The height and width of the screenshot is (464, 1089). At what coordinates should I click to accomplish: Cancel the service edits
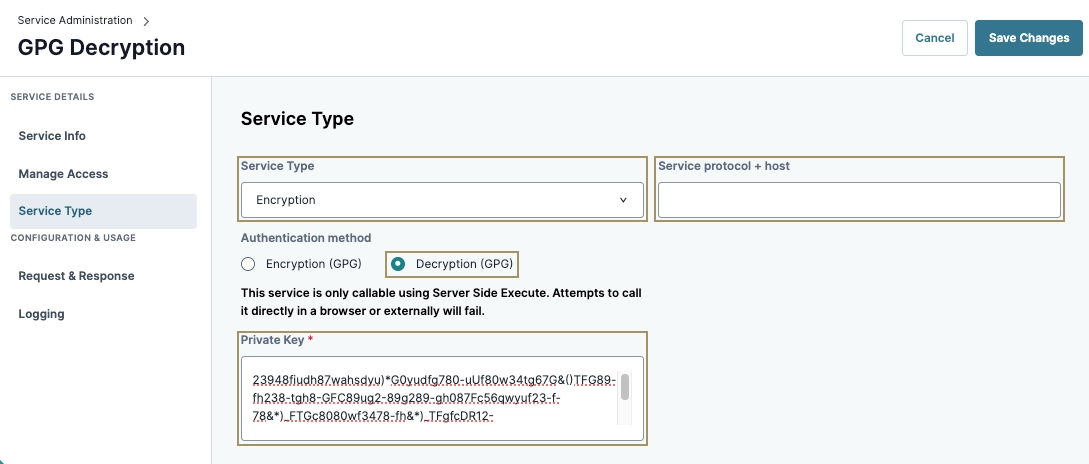pos(934,38)
